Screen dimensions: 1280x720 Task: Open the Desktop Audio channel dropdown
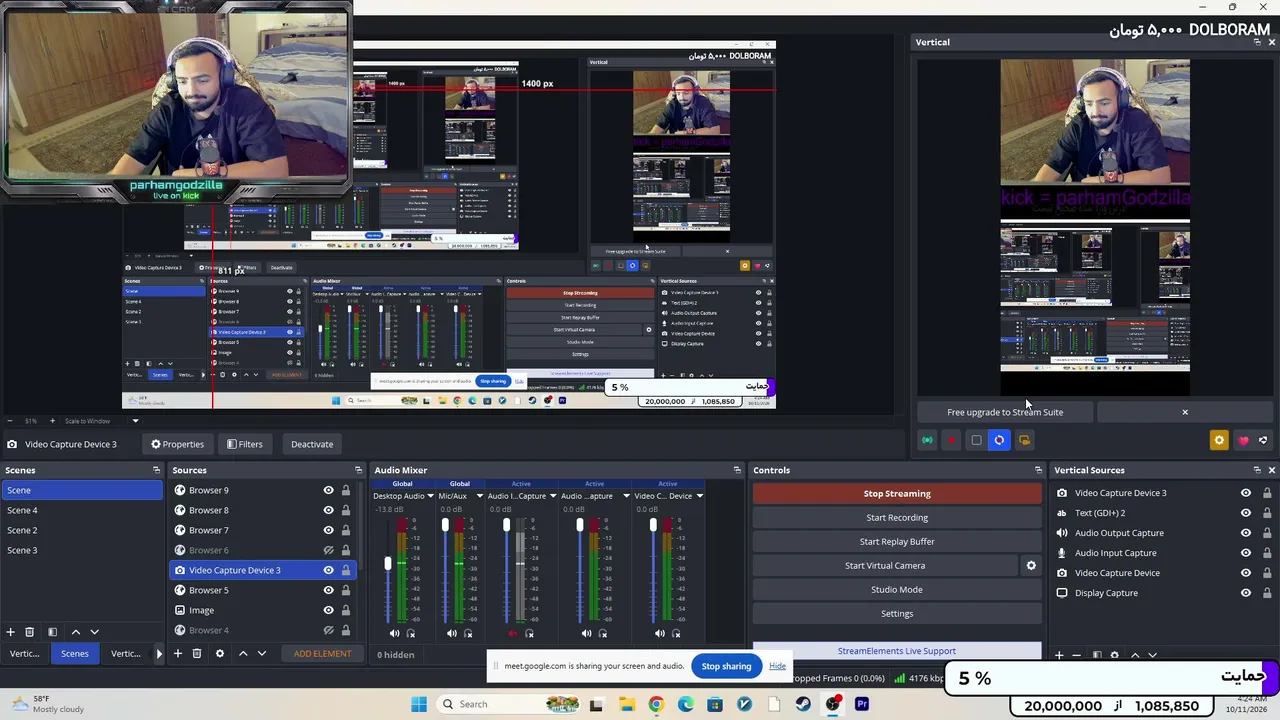pyautogui.click(x=431, y=496)
